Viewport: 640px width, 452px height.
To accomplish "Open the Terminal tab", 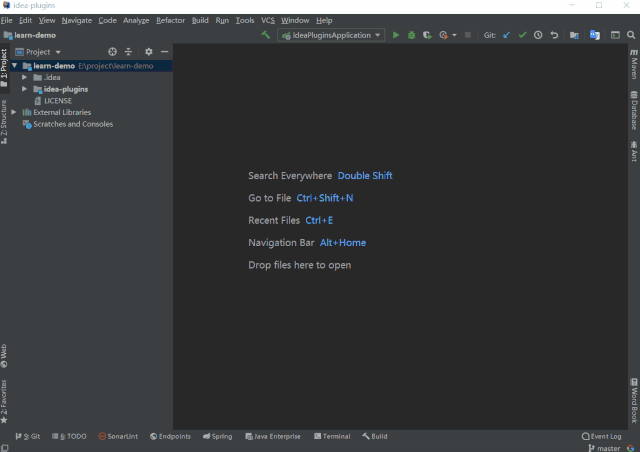I will [331, 436].
